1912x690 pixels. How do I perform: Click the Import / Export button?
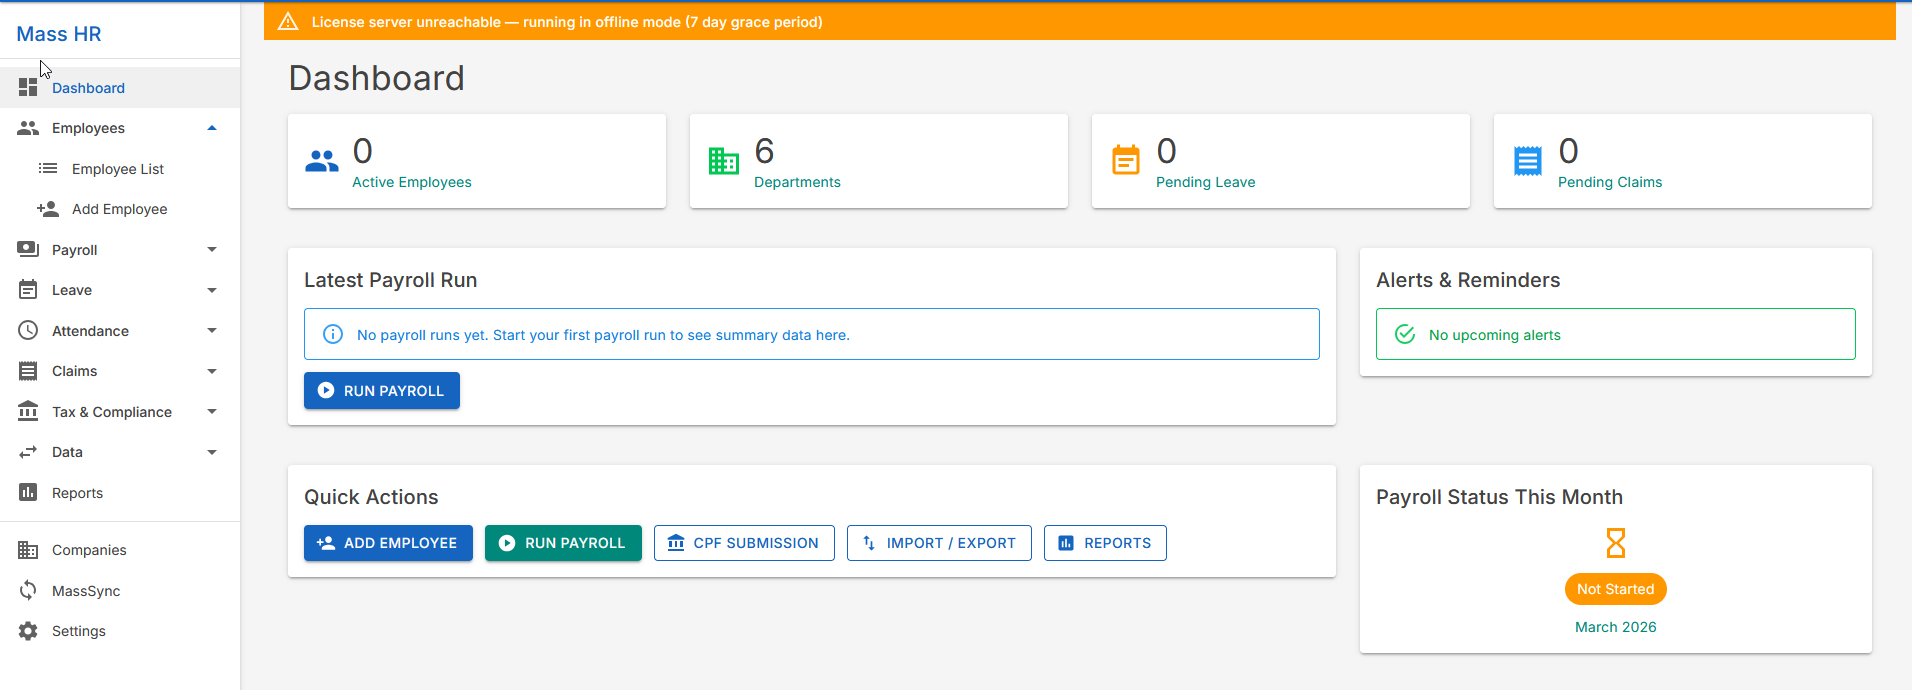(x=939, y=543)
